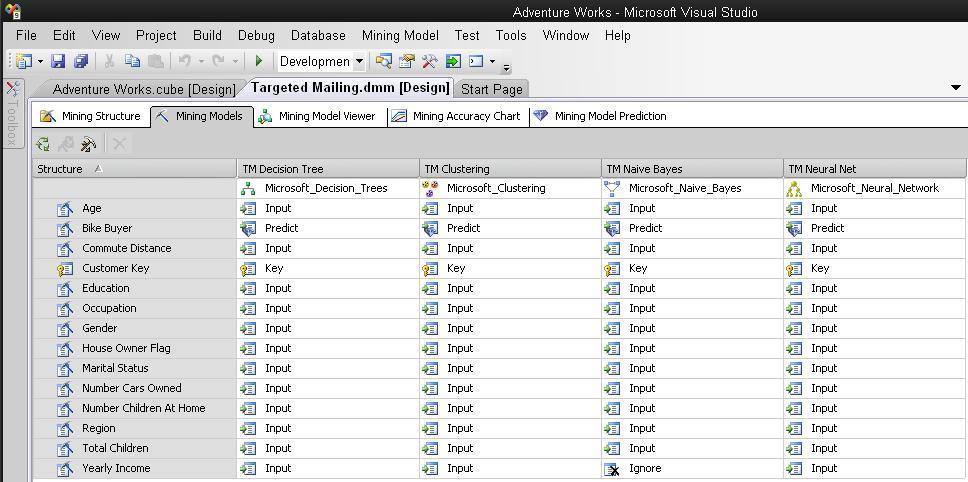Click Input for Education under TM Decision Tree
This screenshot has height=482, width=968.
[x=278, y=288]
